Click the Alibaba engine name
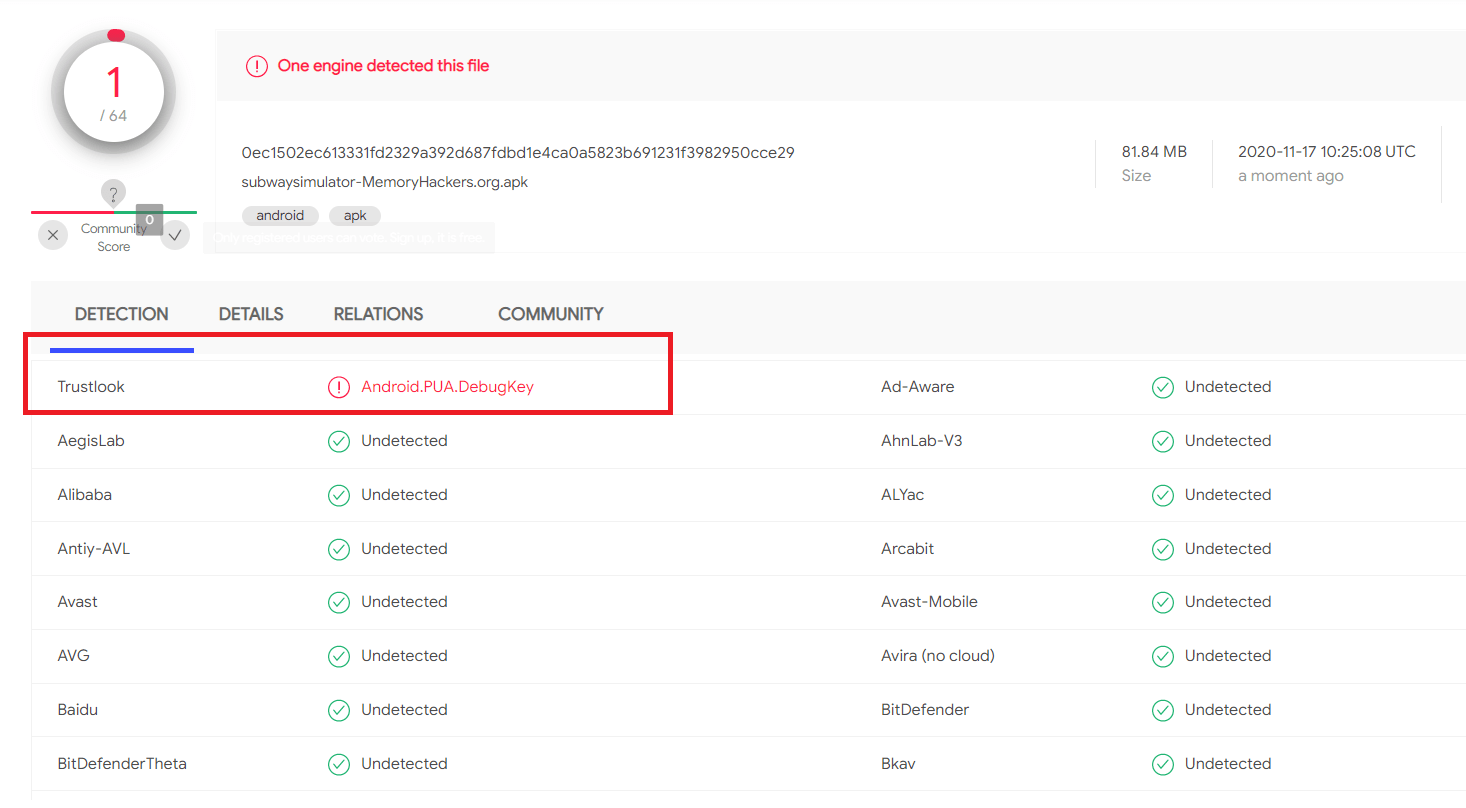This screenshot has height=808, width=1466. pyautogui.click(x=85, y=495)
